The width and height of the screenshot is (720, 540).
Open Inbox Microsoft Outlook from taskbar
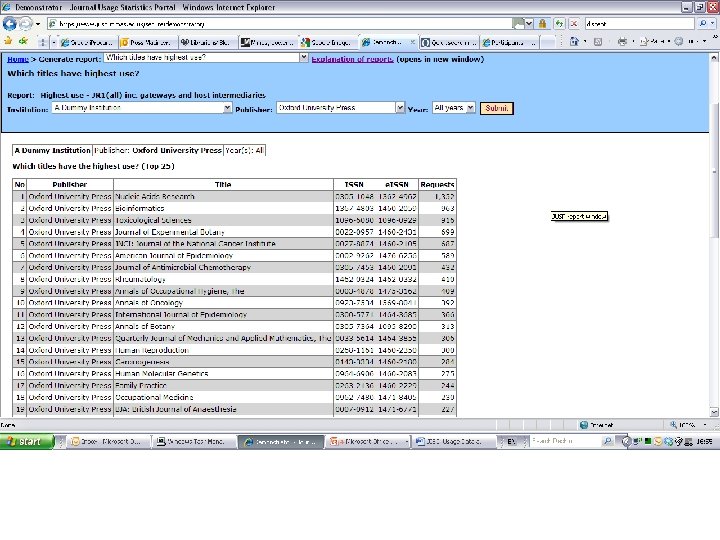(109, 442)
